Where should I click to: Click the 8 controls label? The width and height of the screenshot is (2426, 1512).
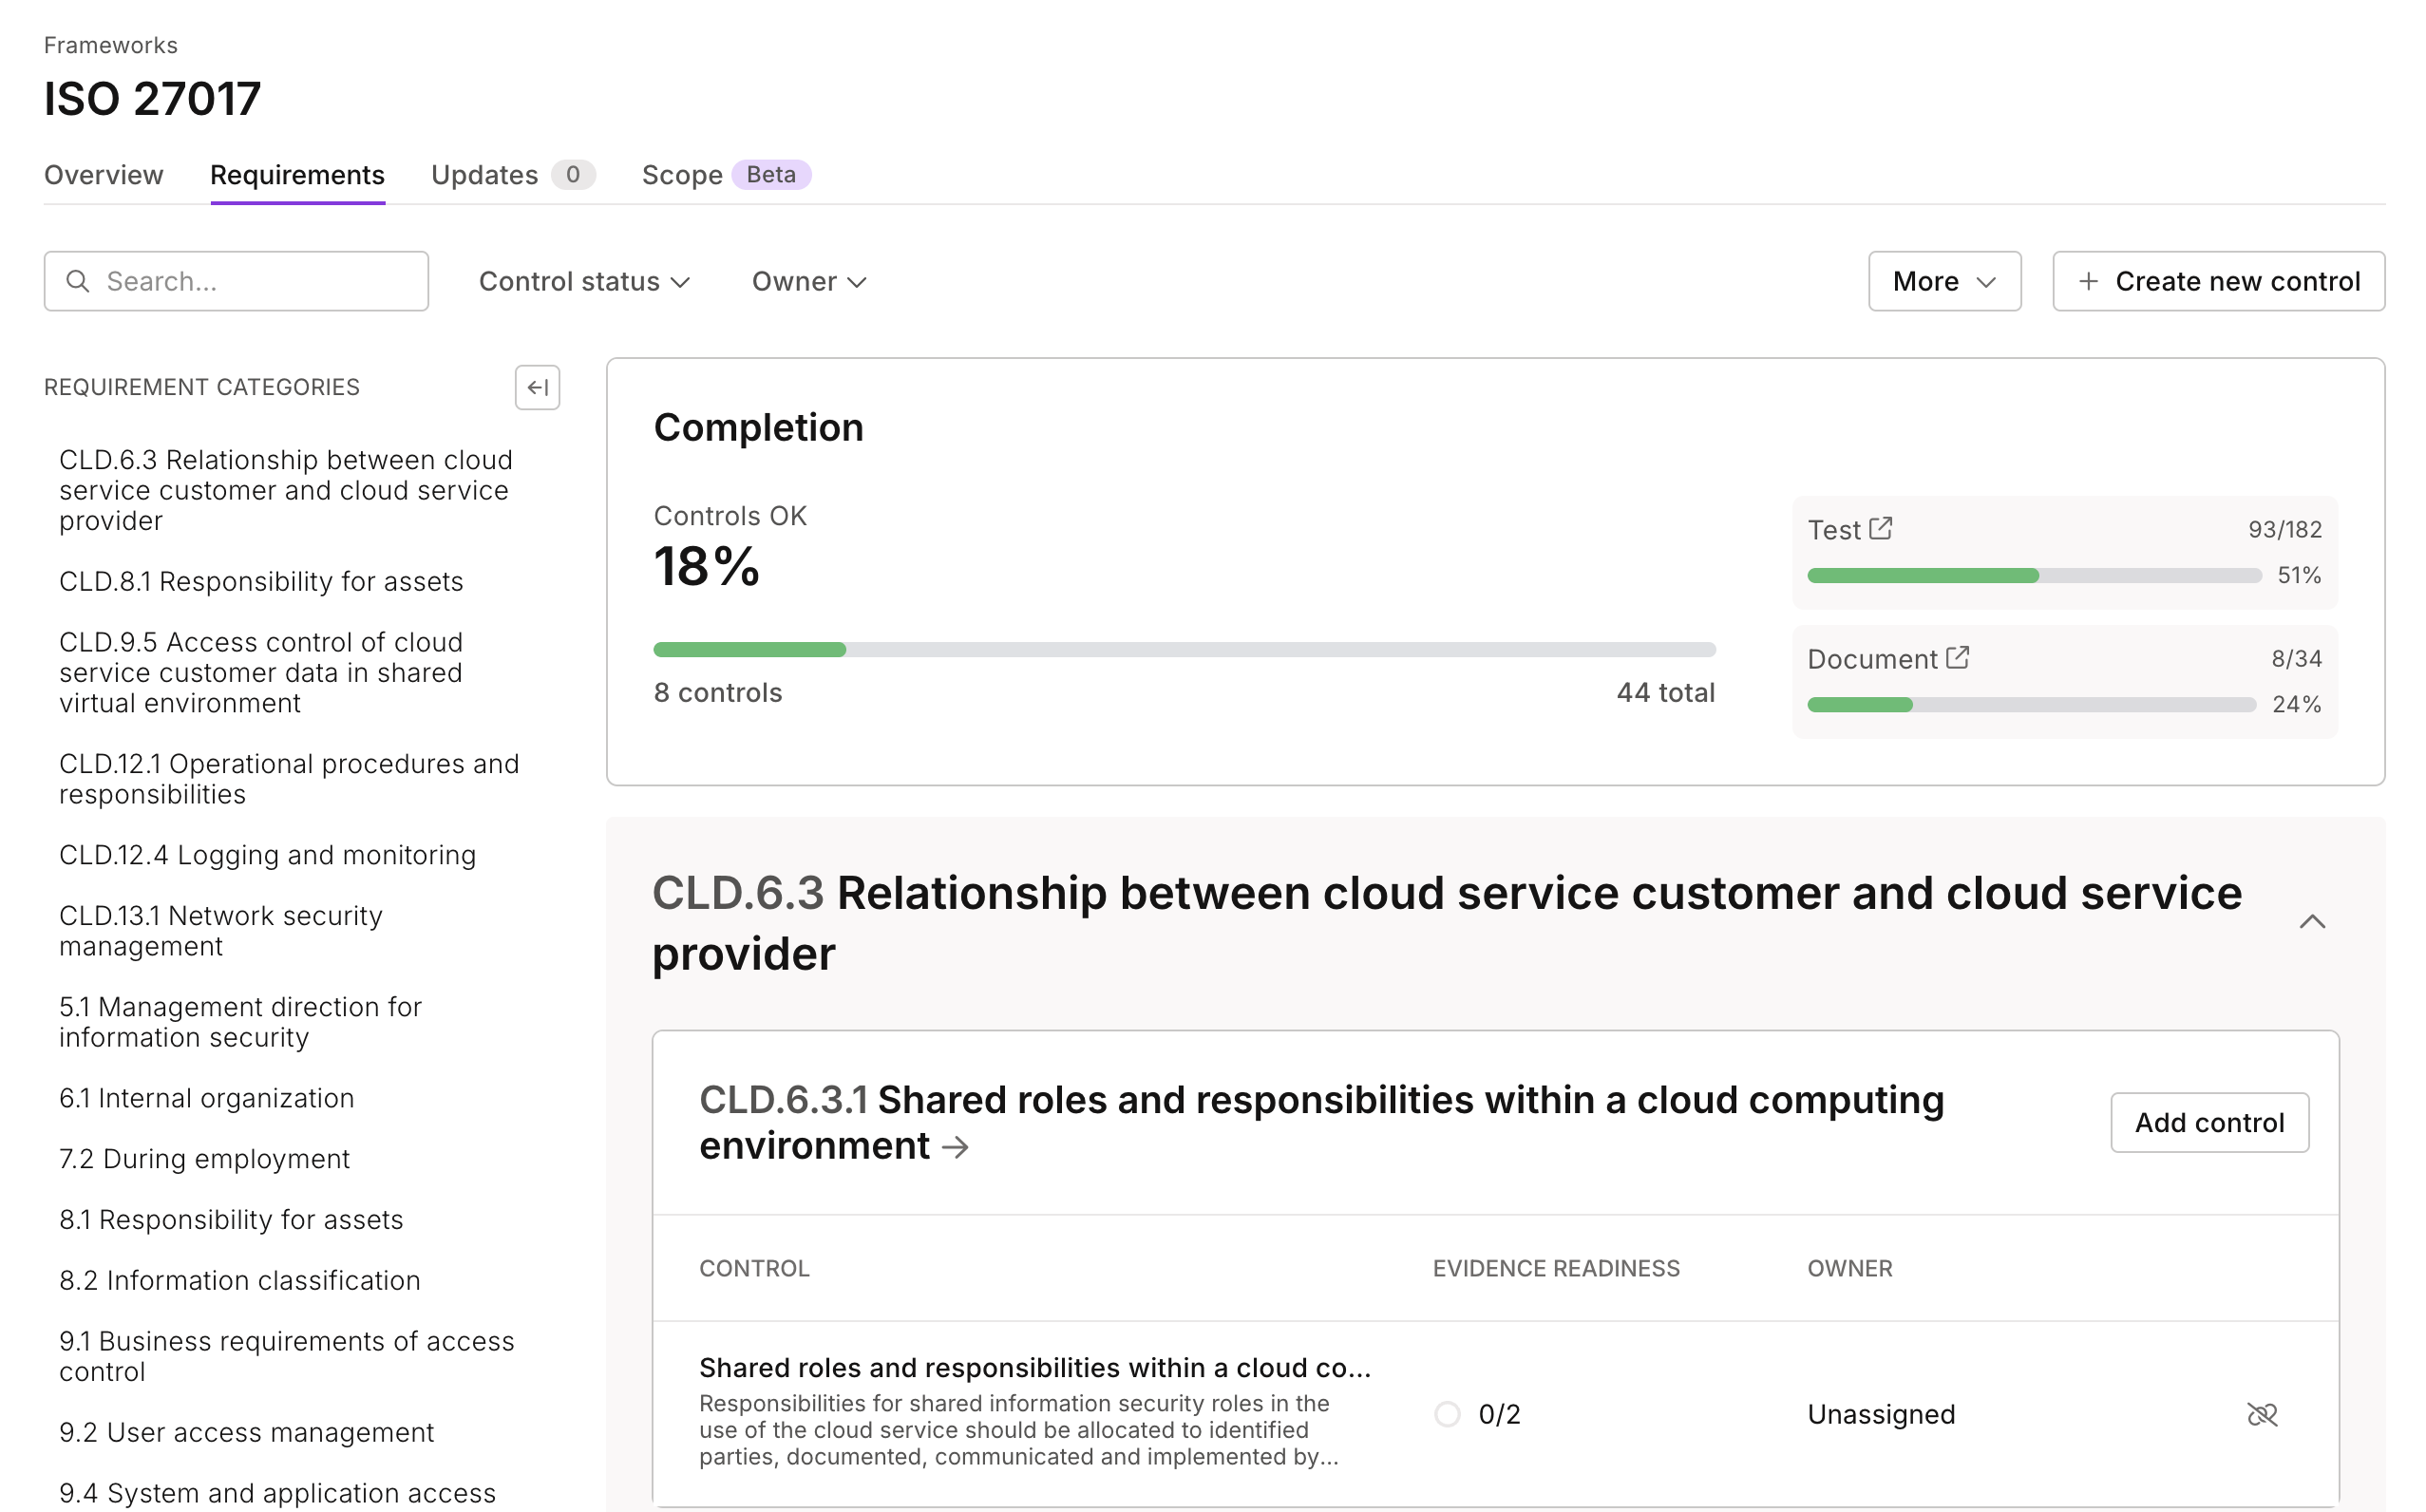click(x=717, y=692)
